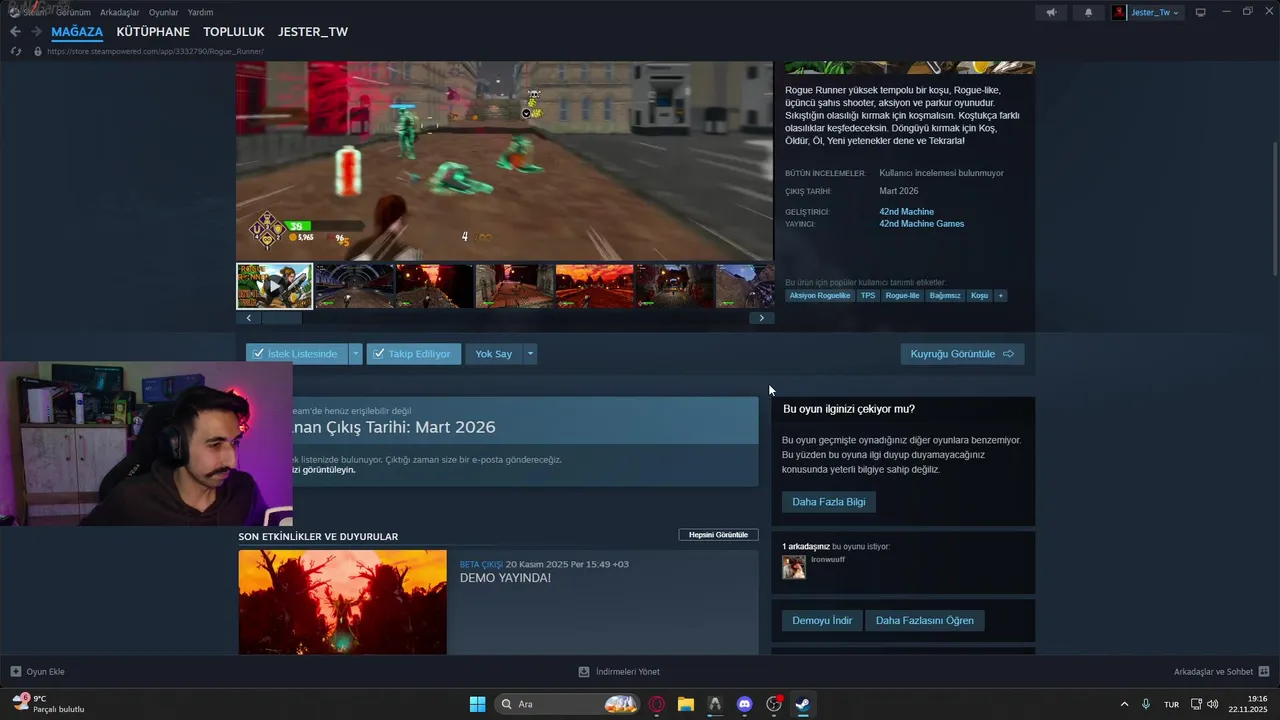Viewport: 1280px width, 720px height.
Task: Click the page vertical scrollbar
Action: coord(1274,210)
